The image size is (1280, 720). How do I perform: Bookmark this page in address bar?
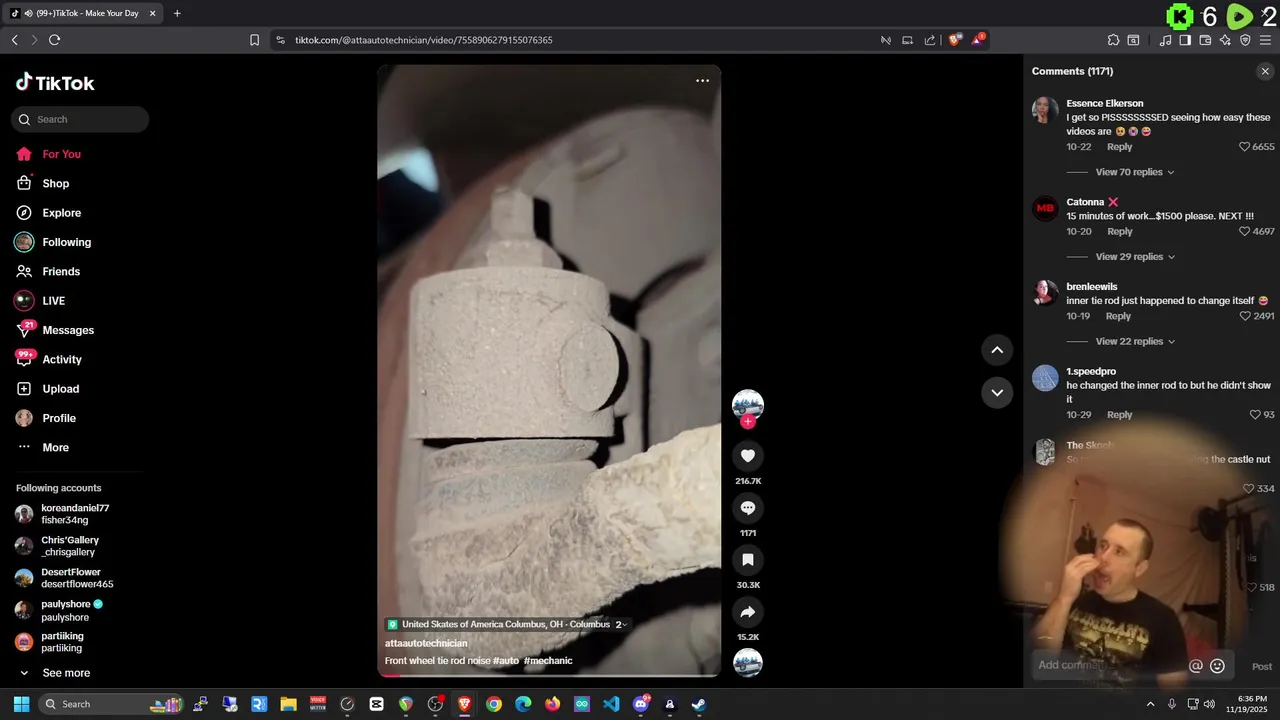pos(254,40)
